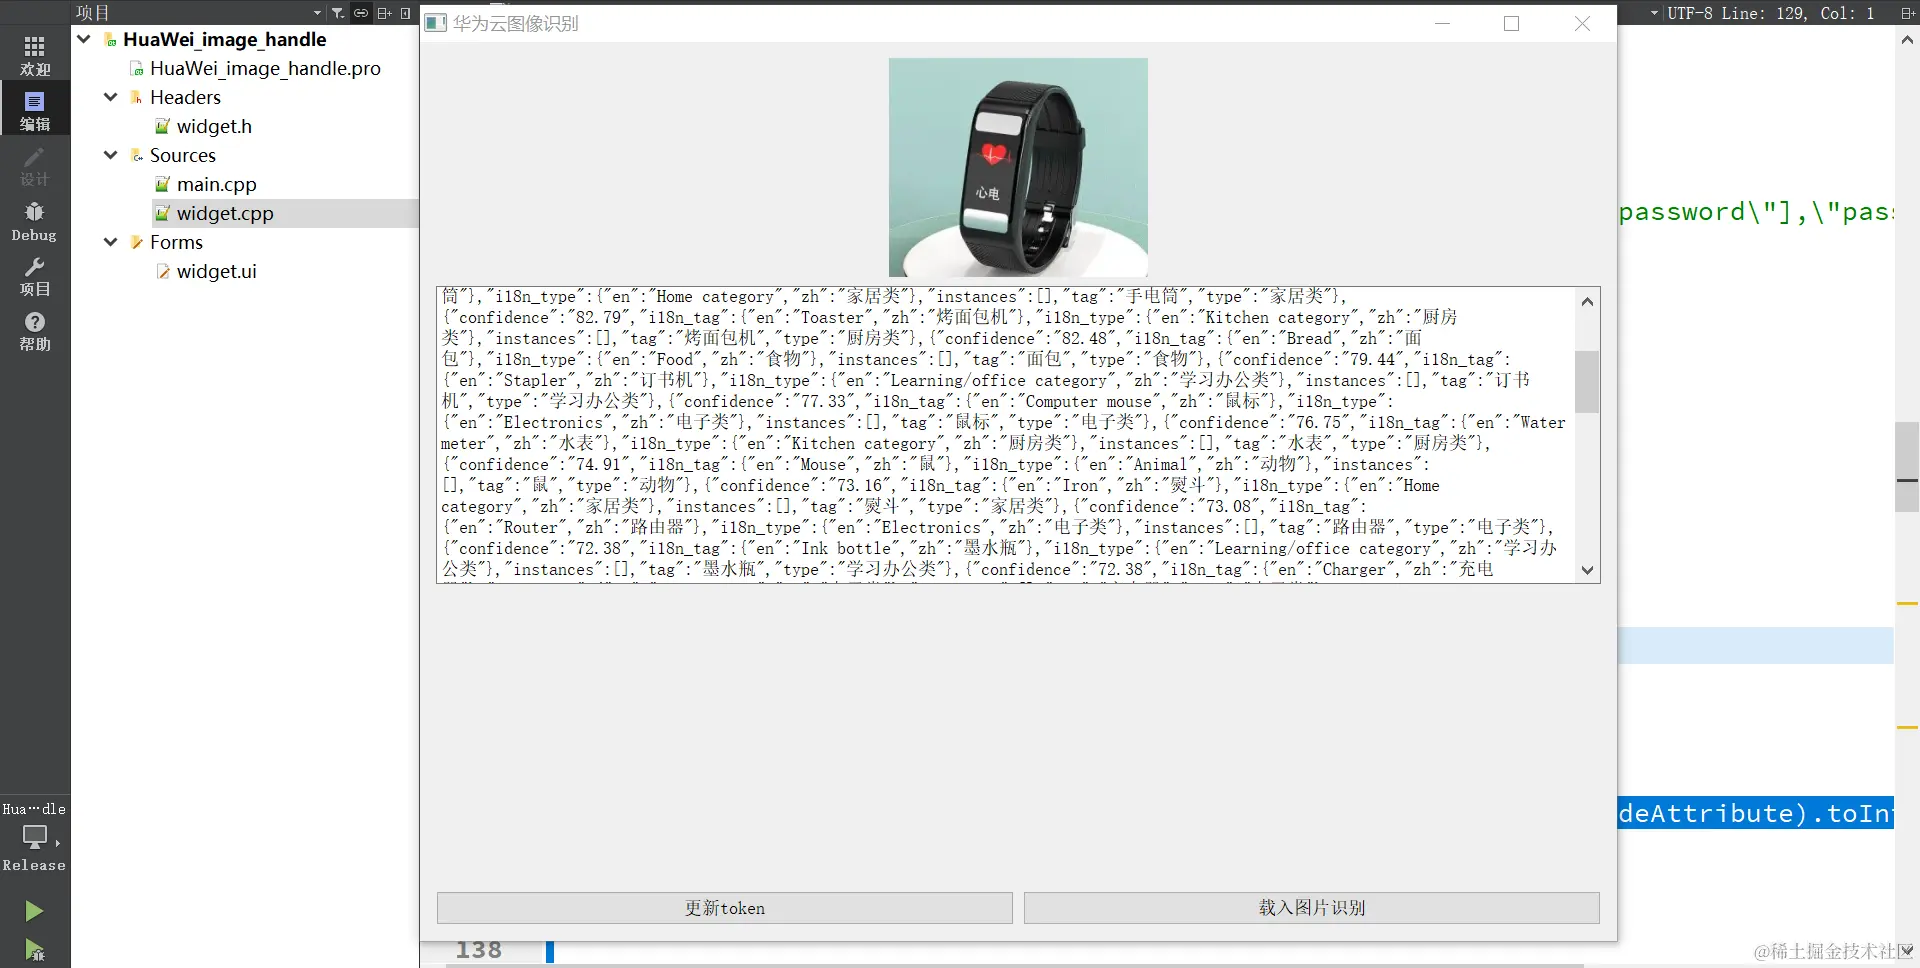
Task: Open widget.cpp from the Sources tree
Action: (x=225, y=212)
